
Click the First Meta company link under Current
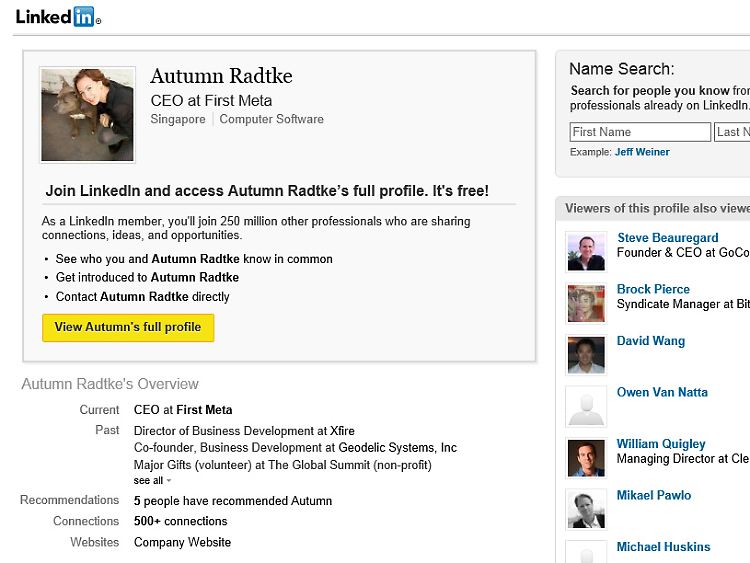coord(204,410)
